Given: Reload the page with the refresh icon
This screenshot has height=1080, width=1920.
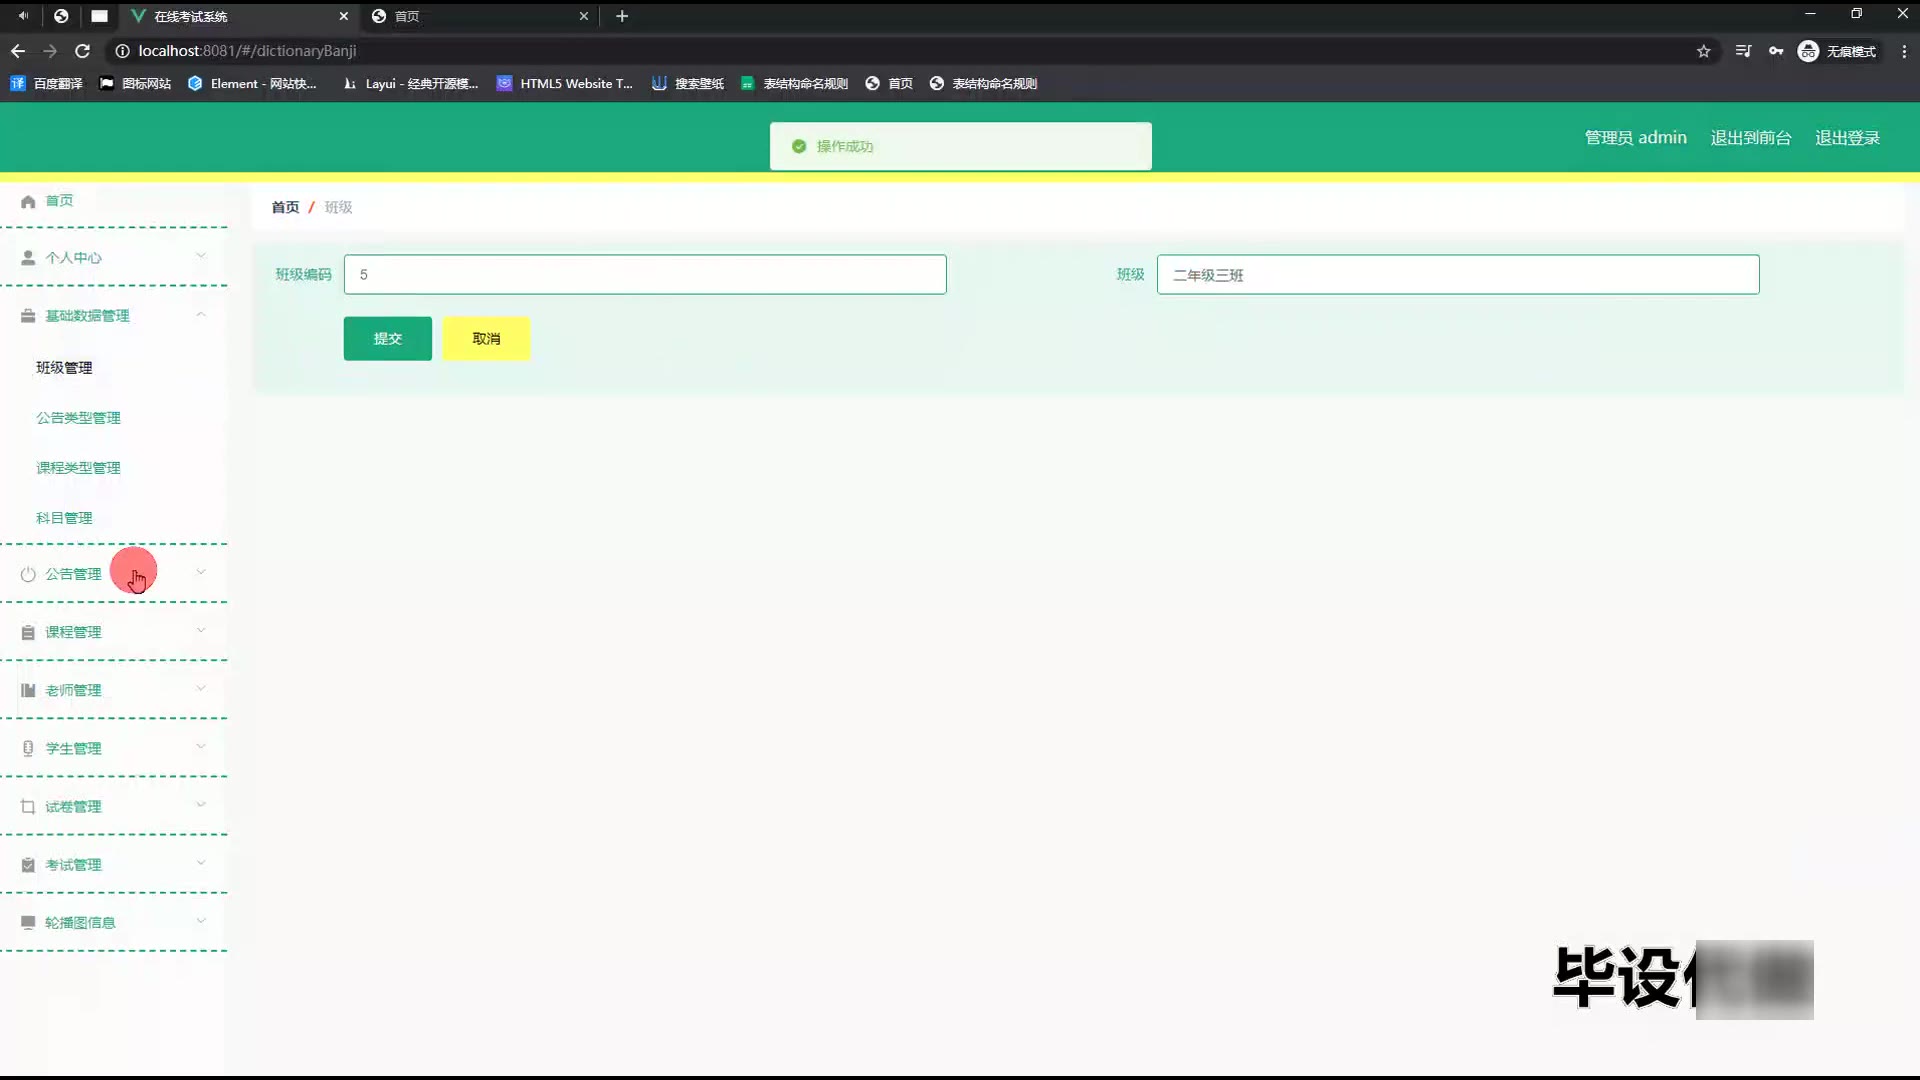Looking at the screenshot, I should pos(83,51).
